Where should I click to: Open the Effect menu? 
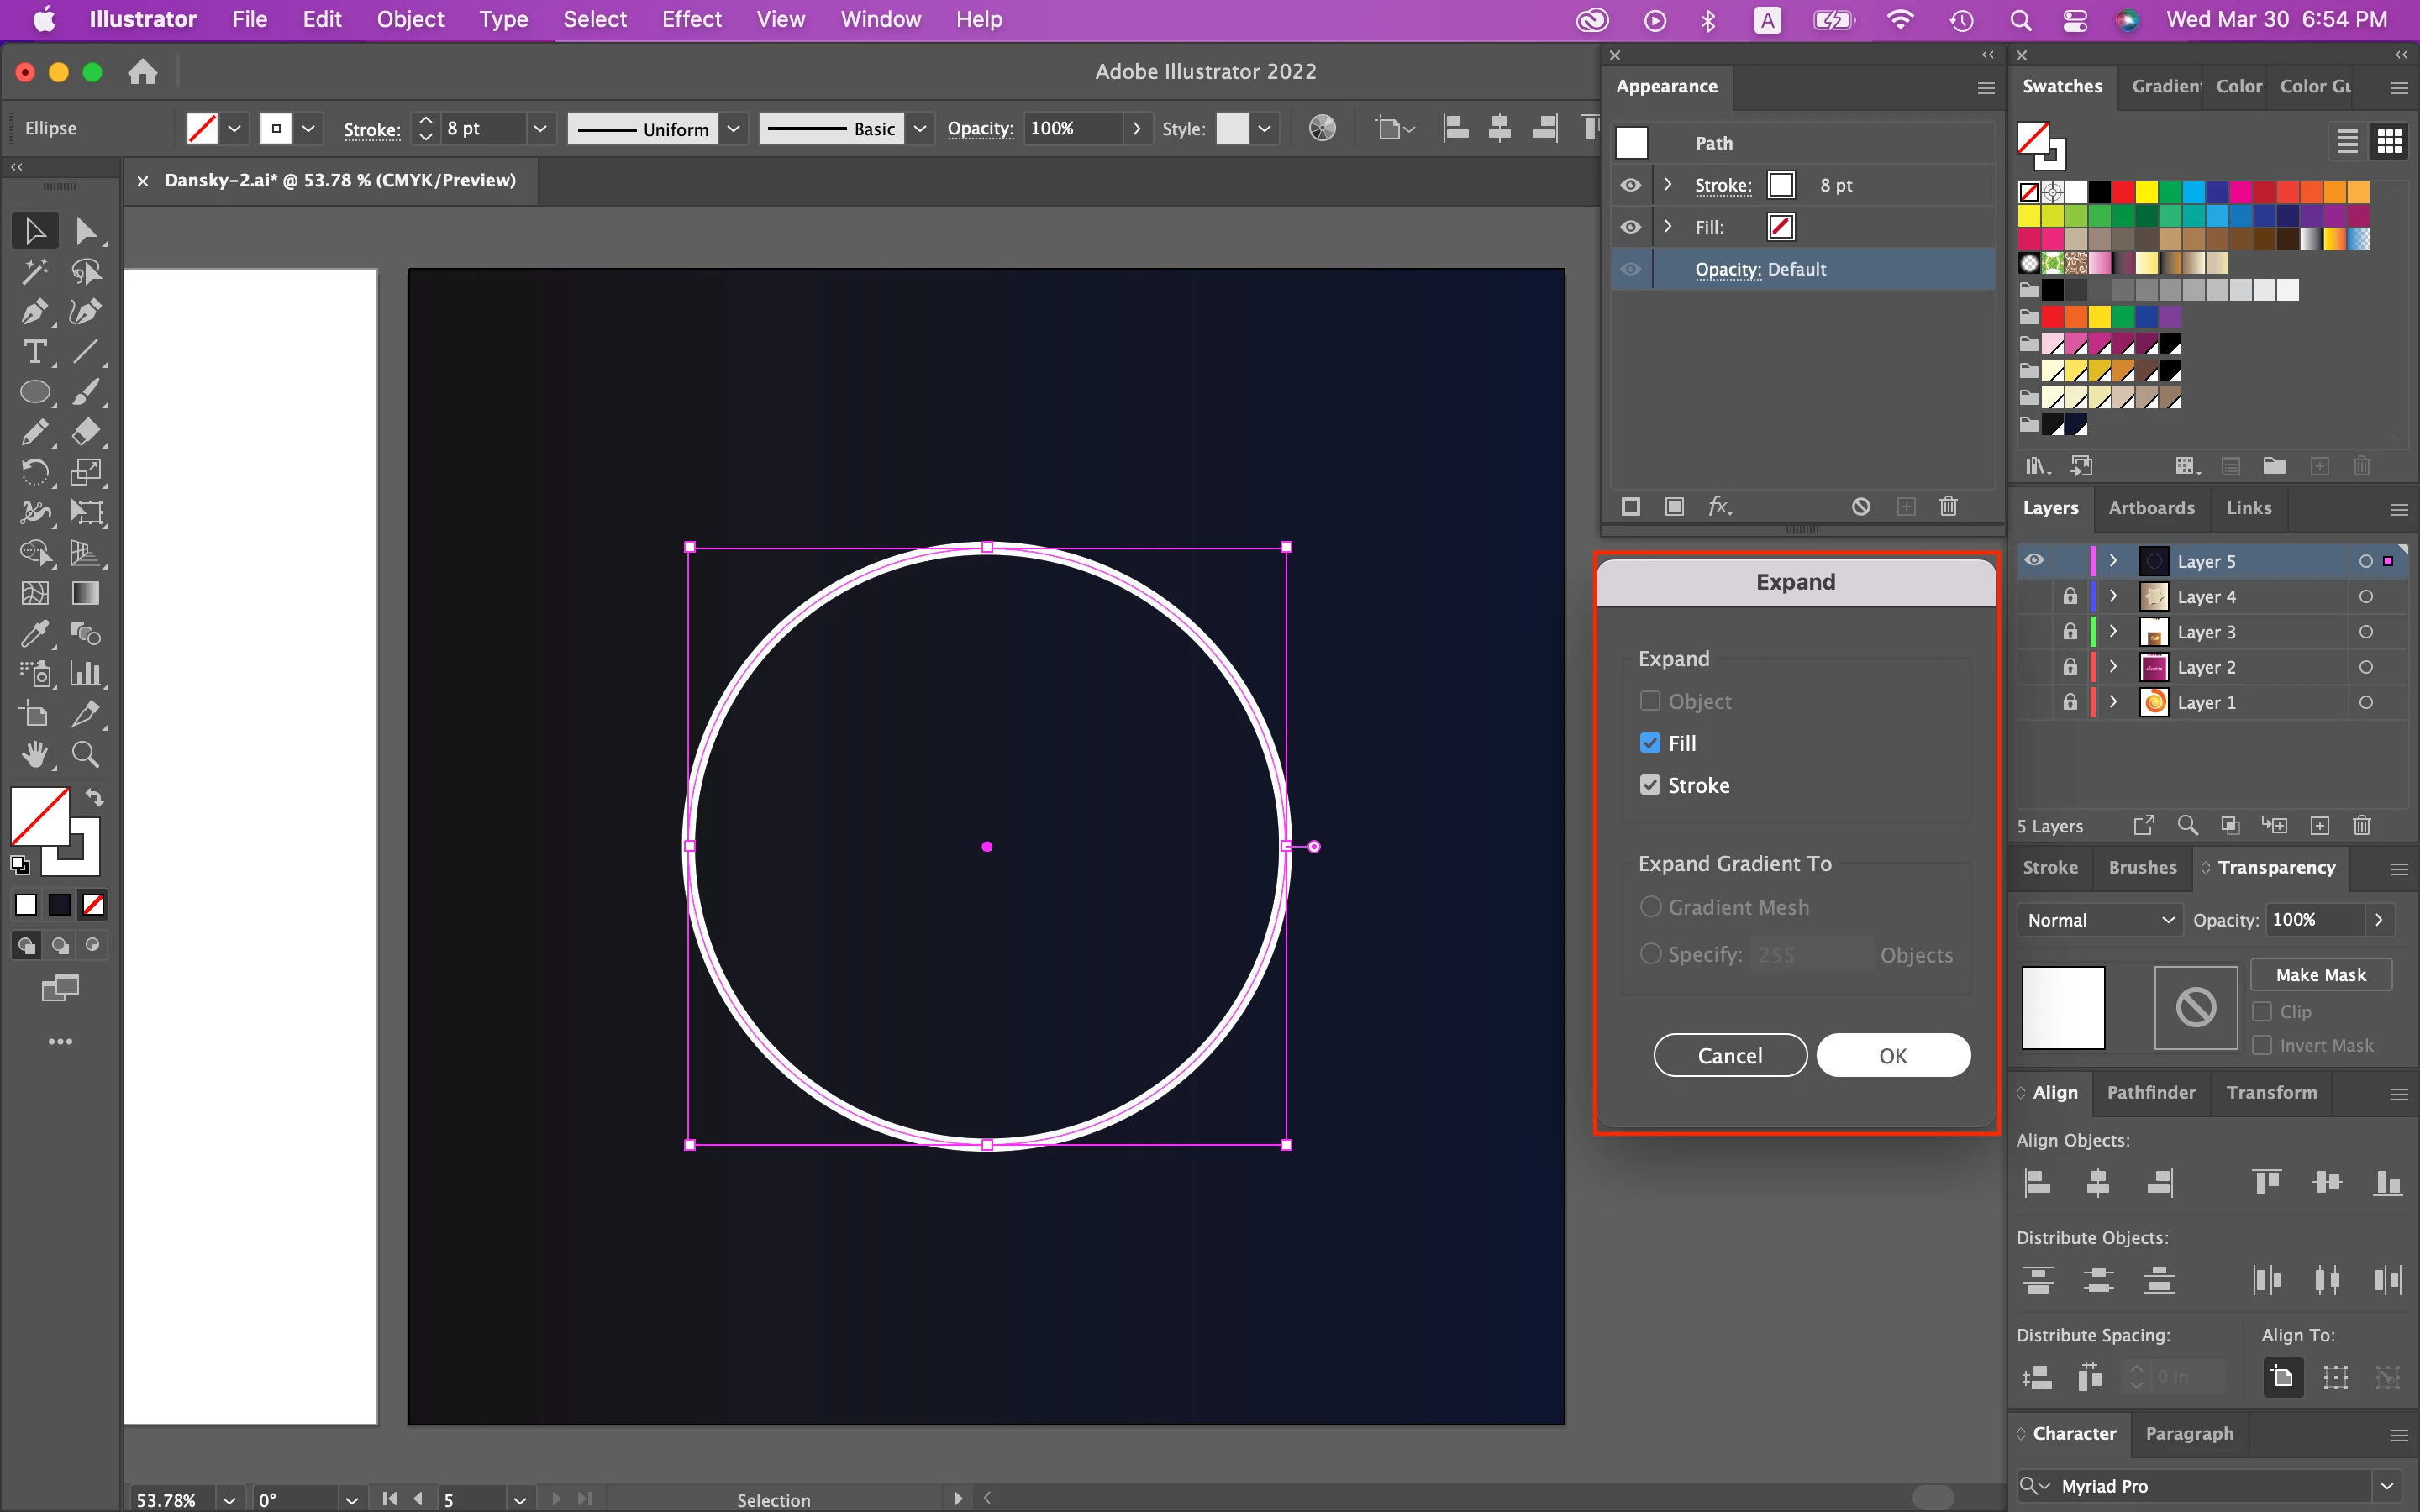691,19
